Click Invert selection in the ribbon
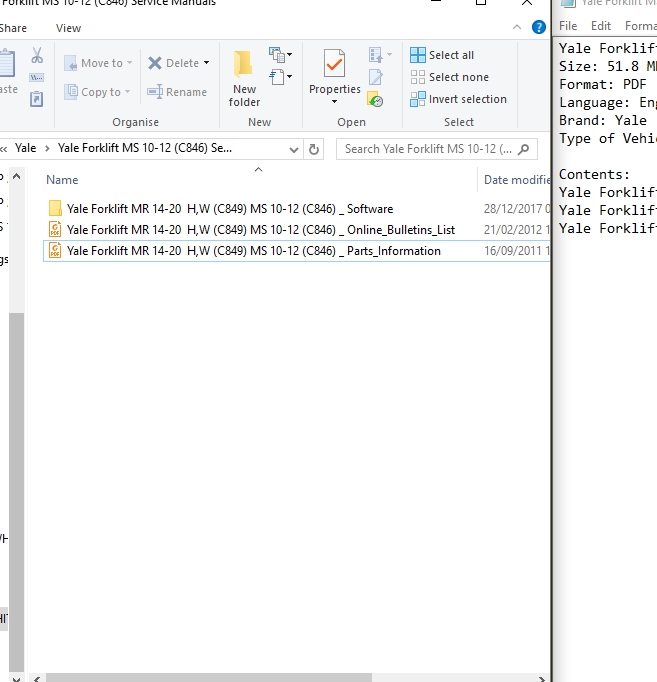 click(458, 99)
